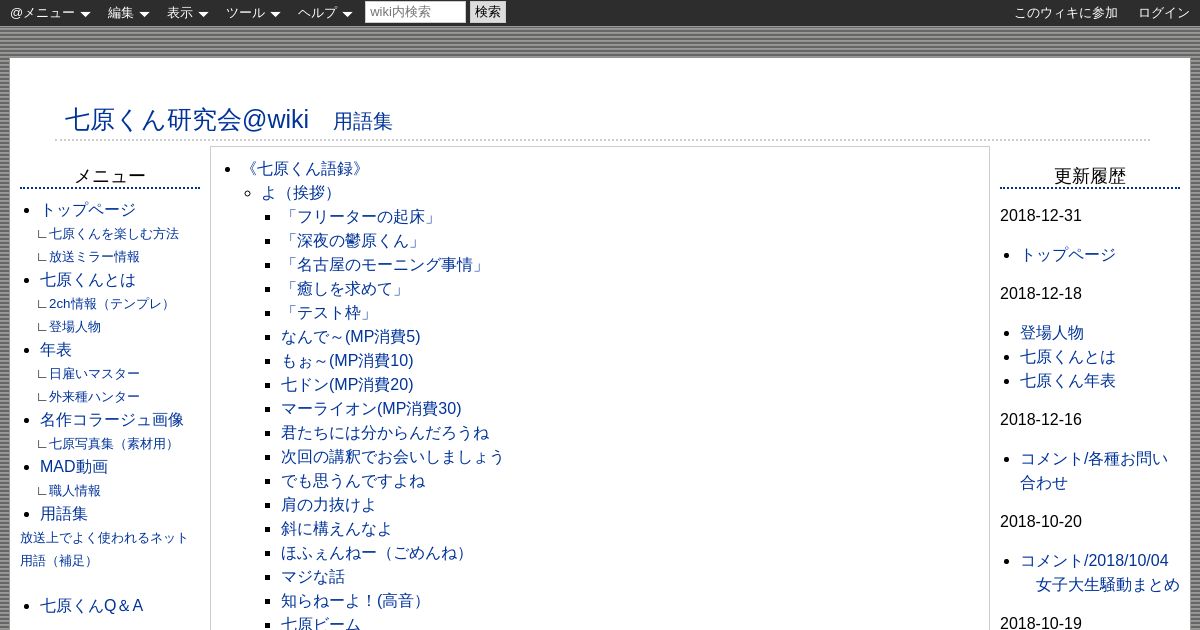Jump to 「フリーターの起床」 entry

click(x=361, y=217)
